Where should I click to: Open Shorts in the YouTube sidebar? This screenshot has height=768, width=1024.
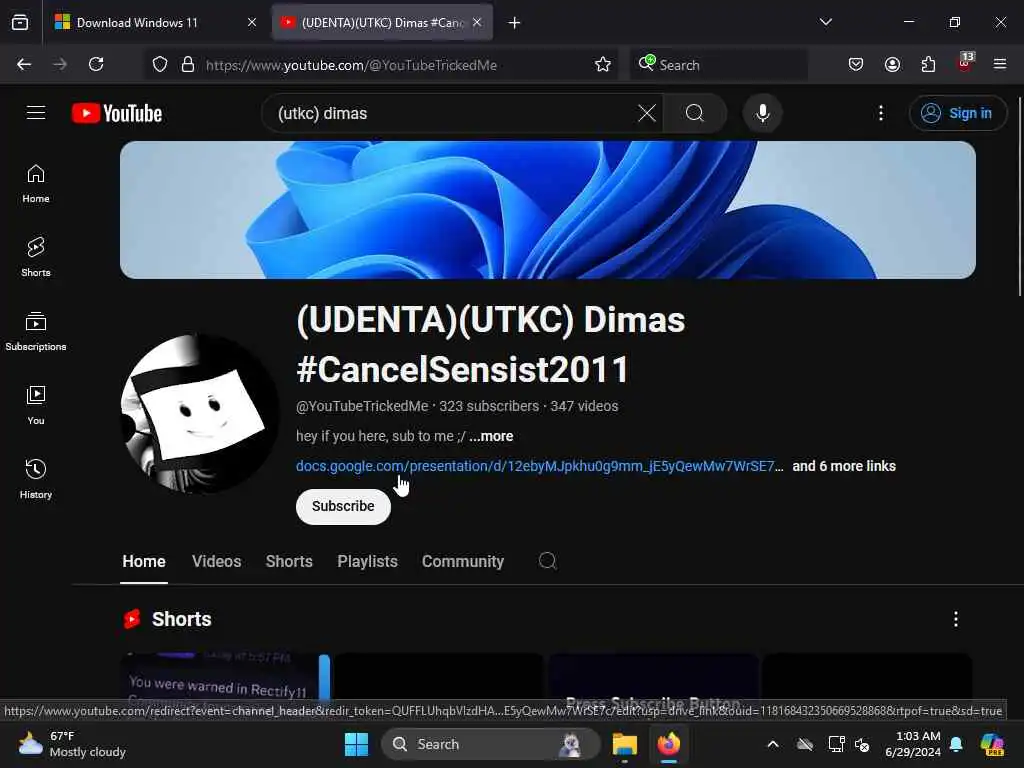point(36,257)
